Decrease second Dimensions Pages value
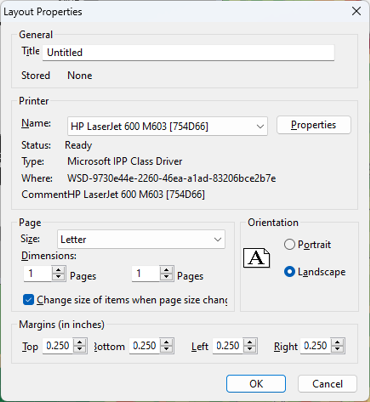370x402 pixels. tap(166, 277)
